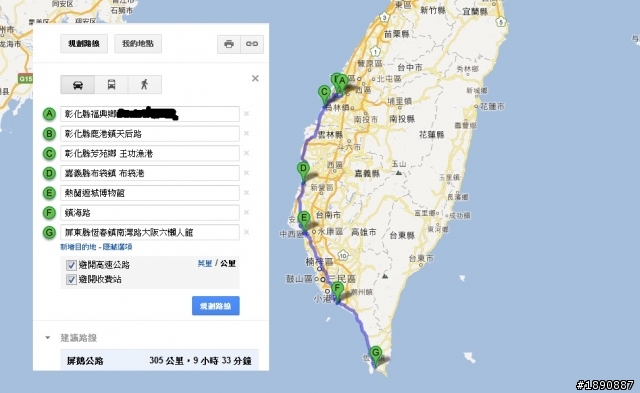Click map pin A near 台中
Viewport: 640px width, 393px height.
[x=342, y=82]
